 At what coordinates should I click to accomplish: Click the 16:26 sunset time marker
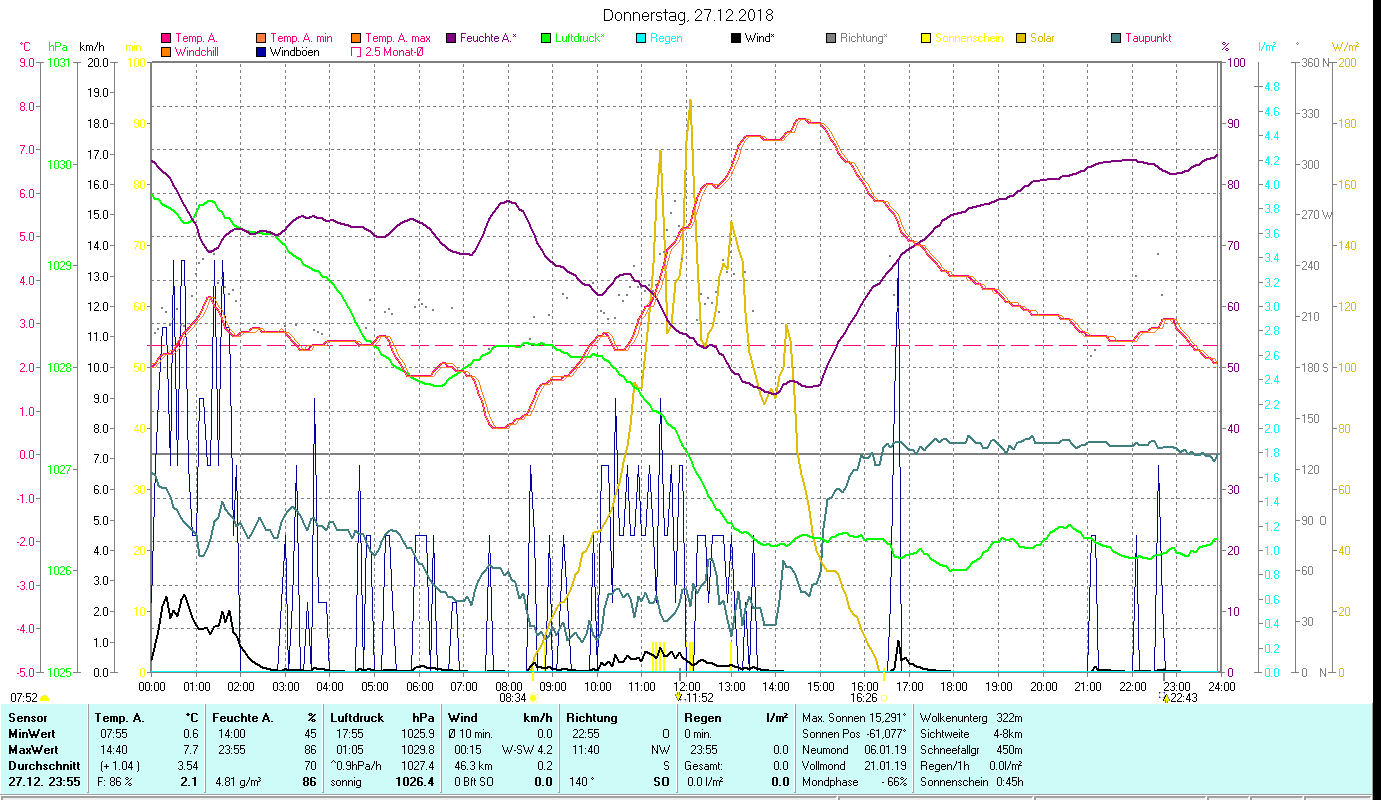coord(864,698)
